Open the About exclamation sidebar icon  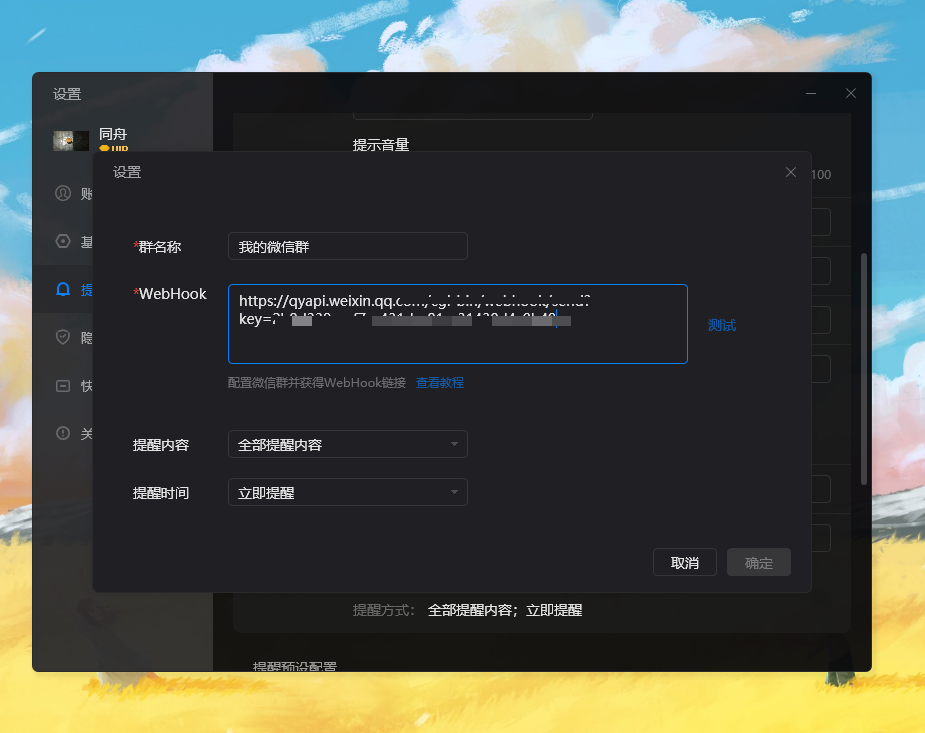63,433
